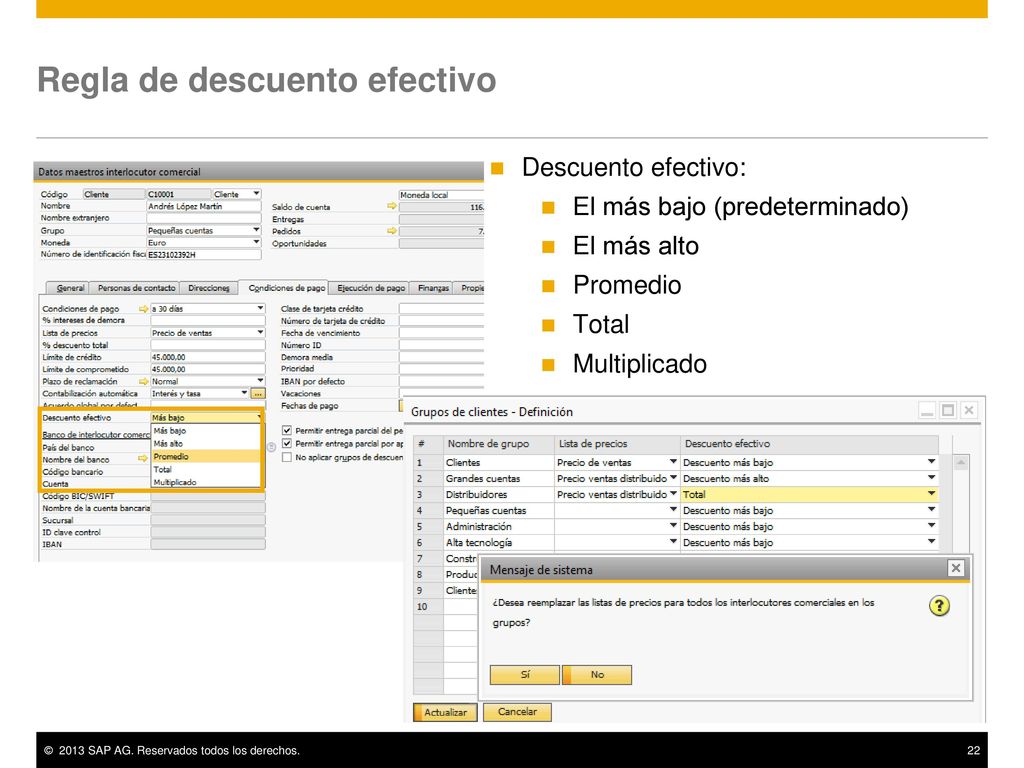Expand Contabilización automática Interés y tasa dropdown
1024x768 pixels.
coord(244,393)
